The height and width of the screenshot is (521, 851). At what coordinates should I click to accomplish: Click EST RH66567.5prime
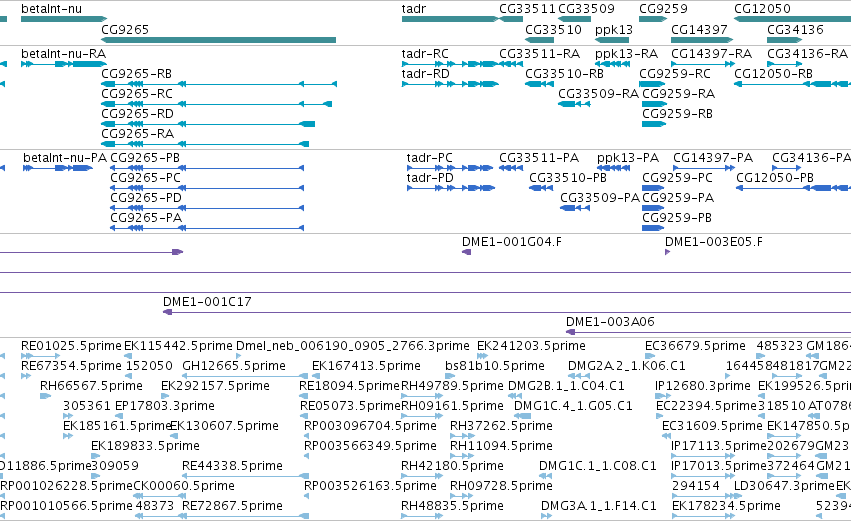46,396
